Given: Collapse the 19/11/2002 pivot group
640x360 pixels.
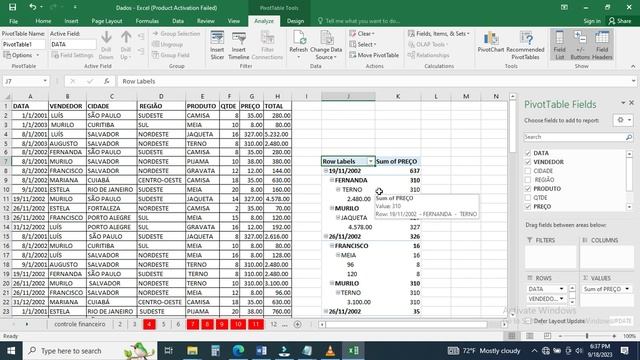Looking at the screenshot, I should [326, 171].
